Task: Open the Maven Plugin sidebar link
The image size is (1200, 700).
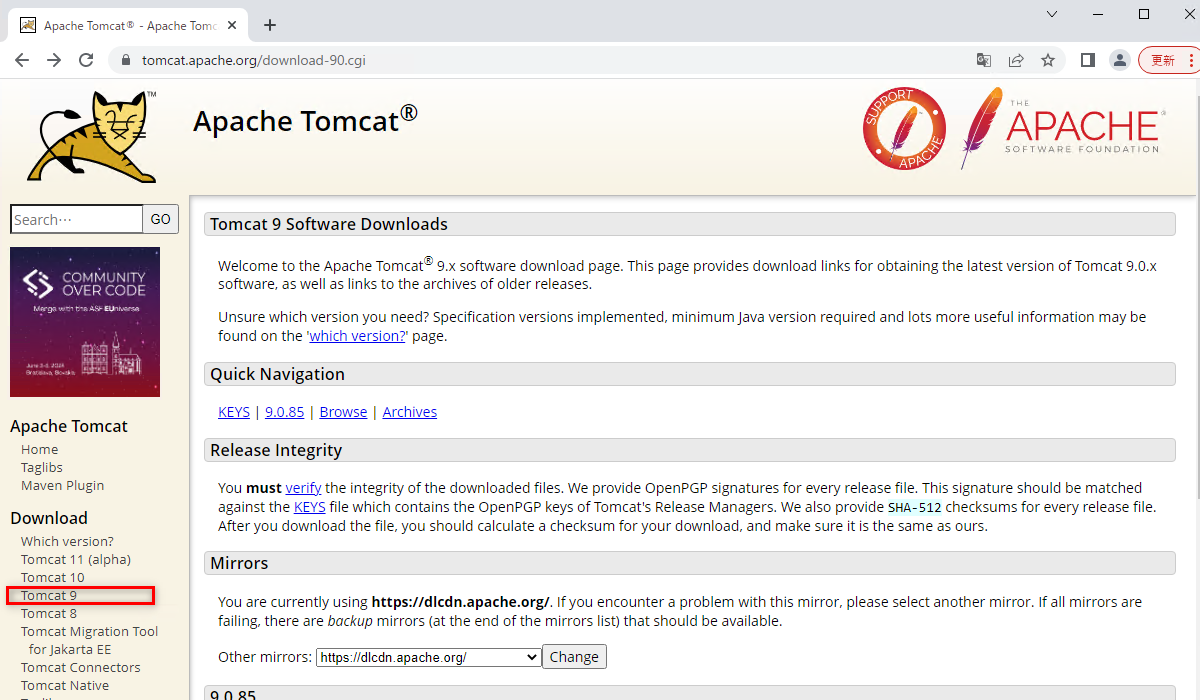Action: pos(62,485)
